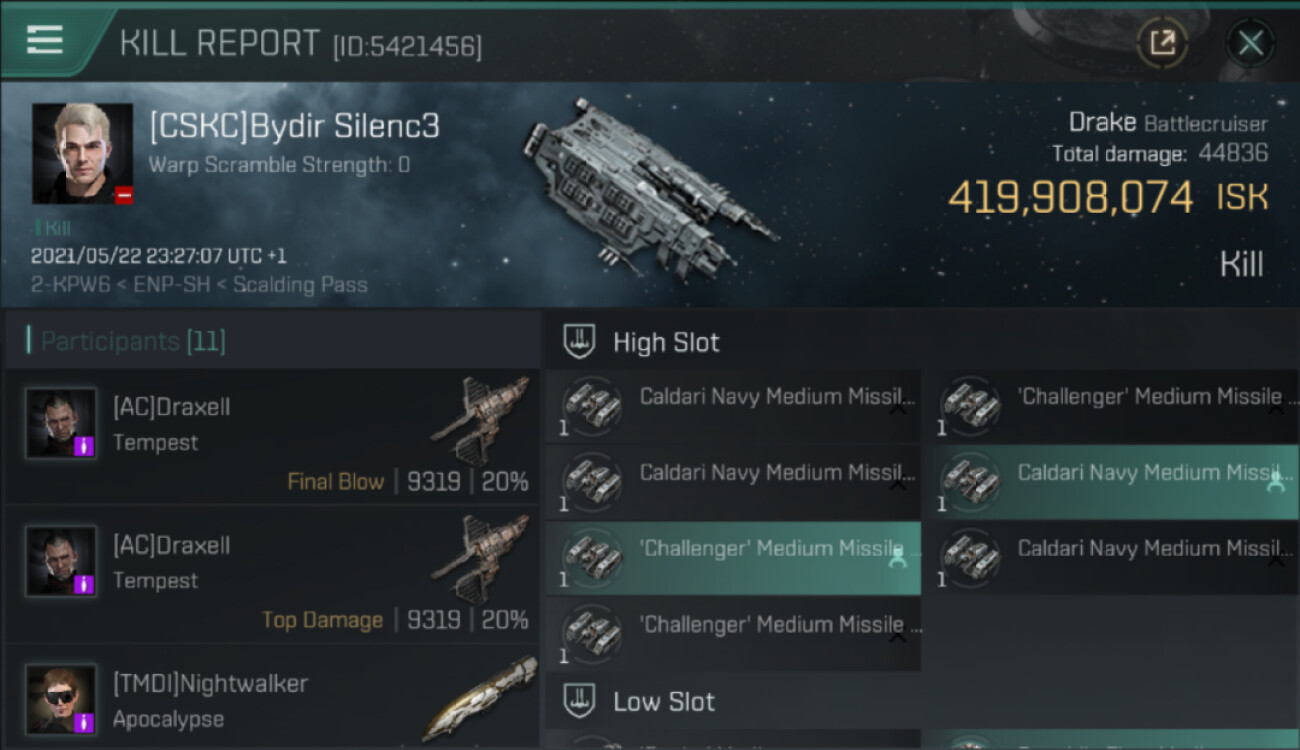1300x750 pixels.
Task: Expand the unhighlighted left-column 'Challenger' row chevron
Action: pyautogui.click(x=897, y=635)
